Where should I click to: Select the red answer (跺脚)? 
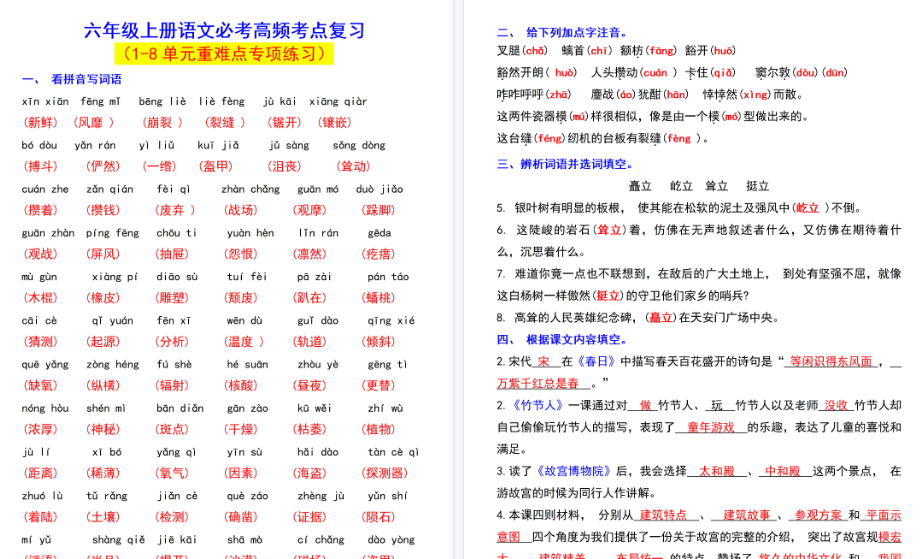(378, 210)
